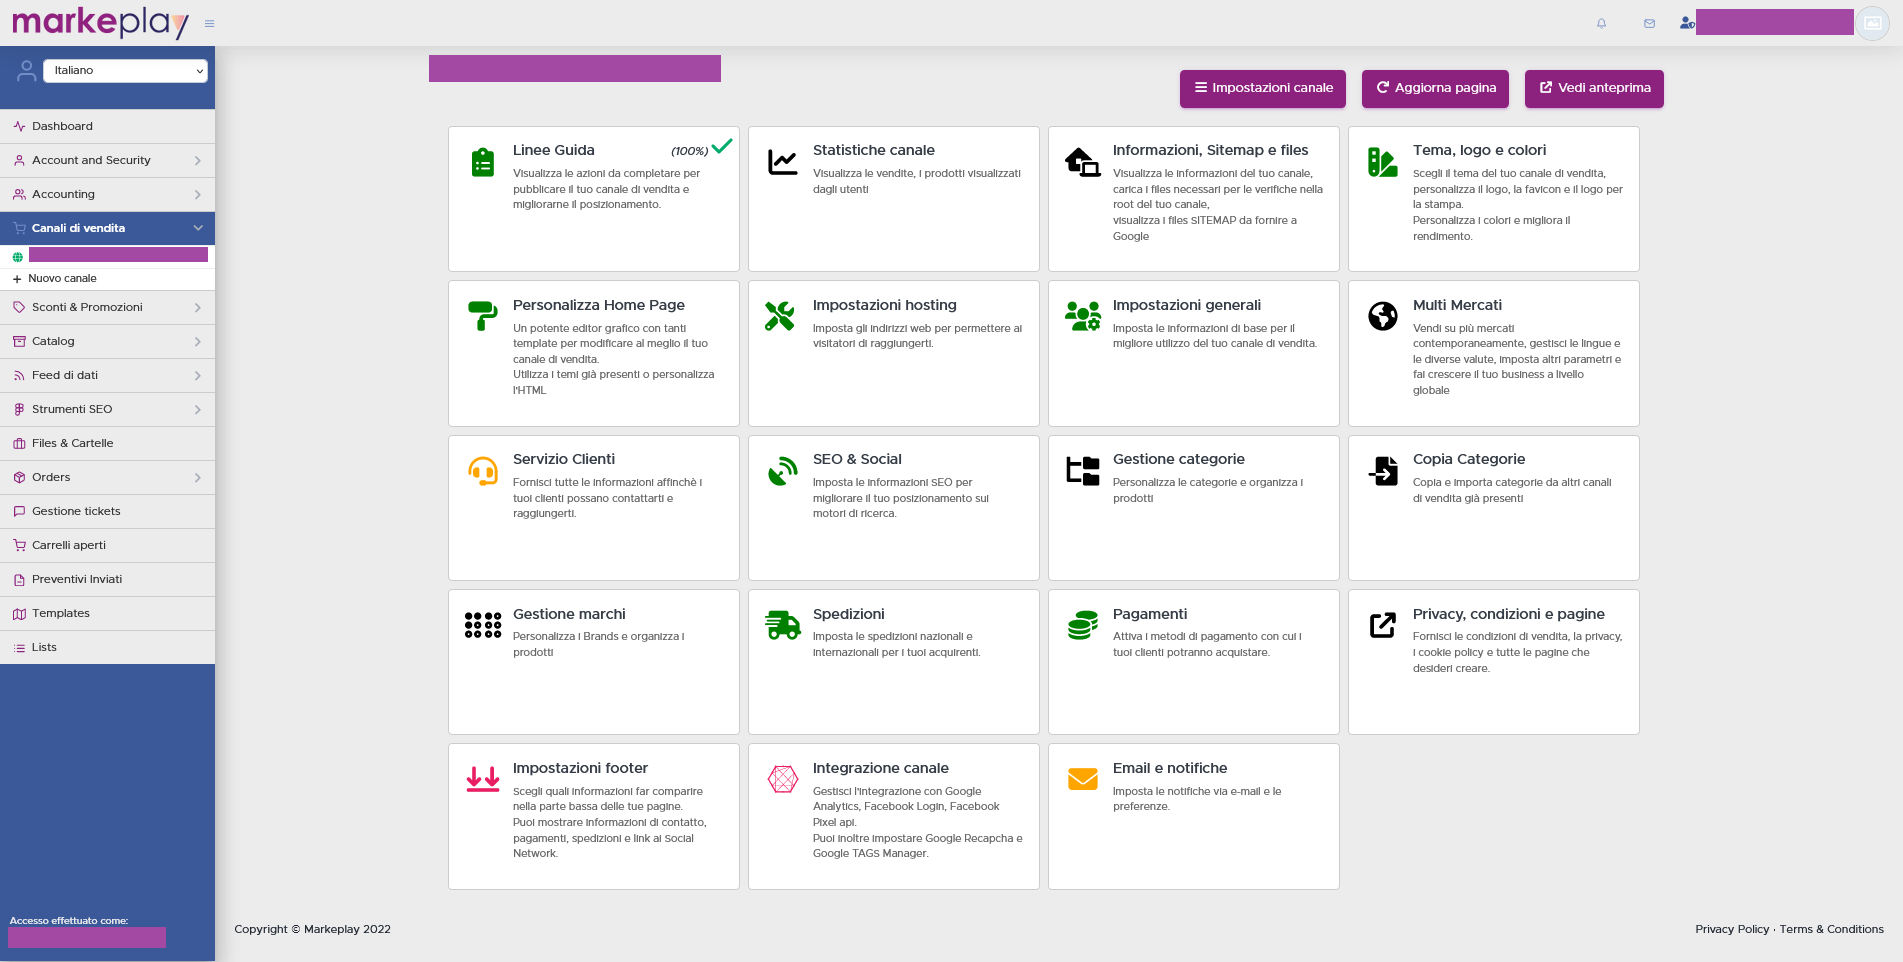Click the Spedizioni truck icon

(782, 624)
